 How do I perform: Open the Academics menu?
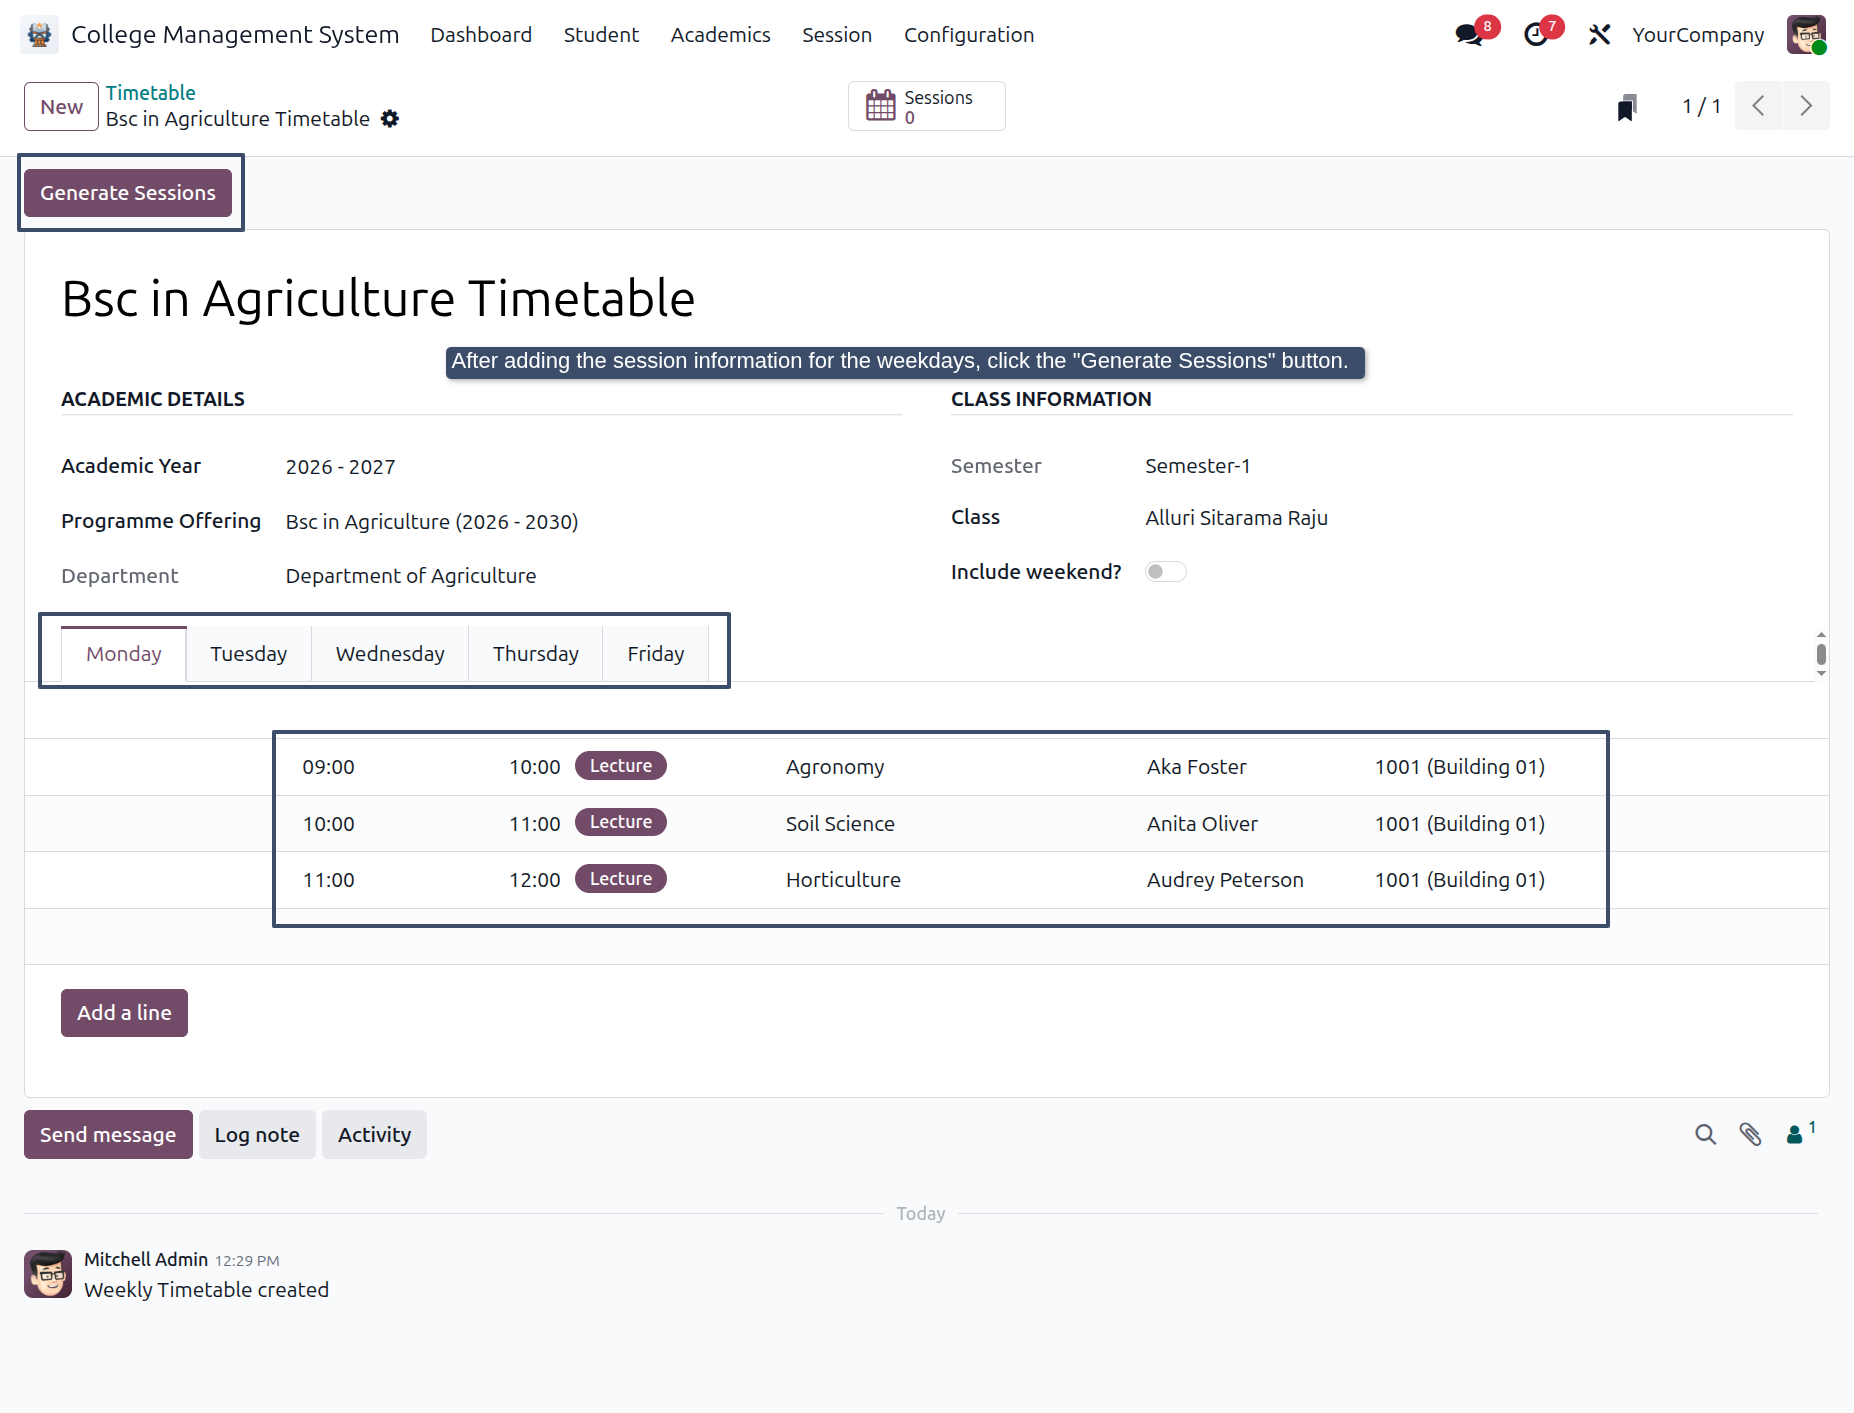pyautogui.click(x=720, y=35)
